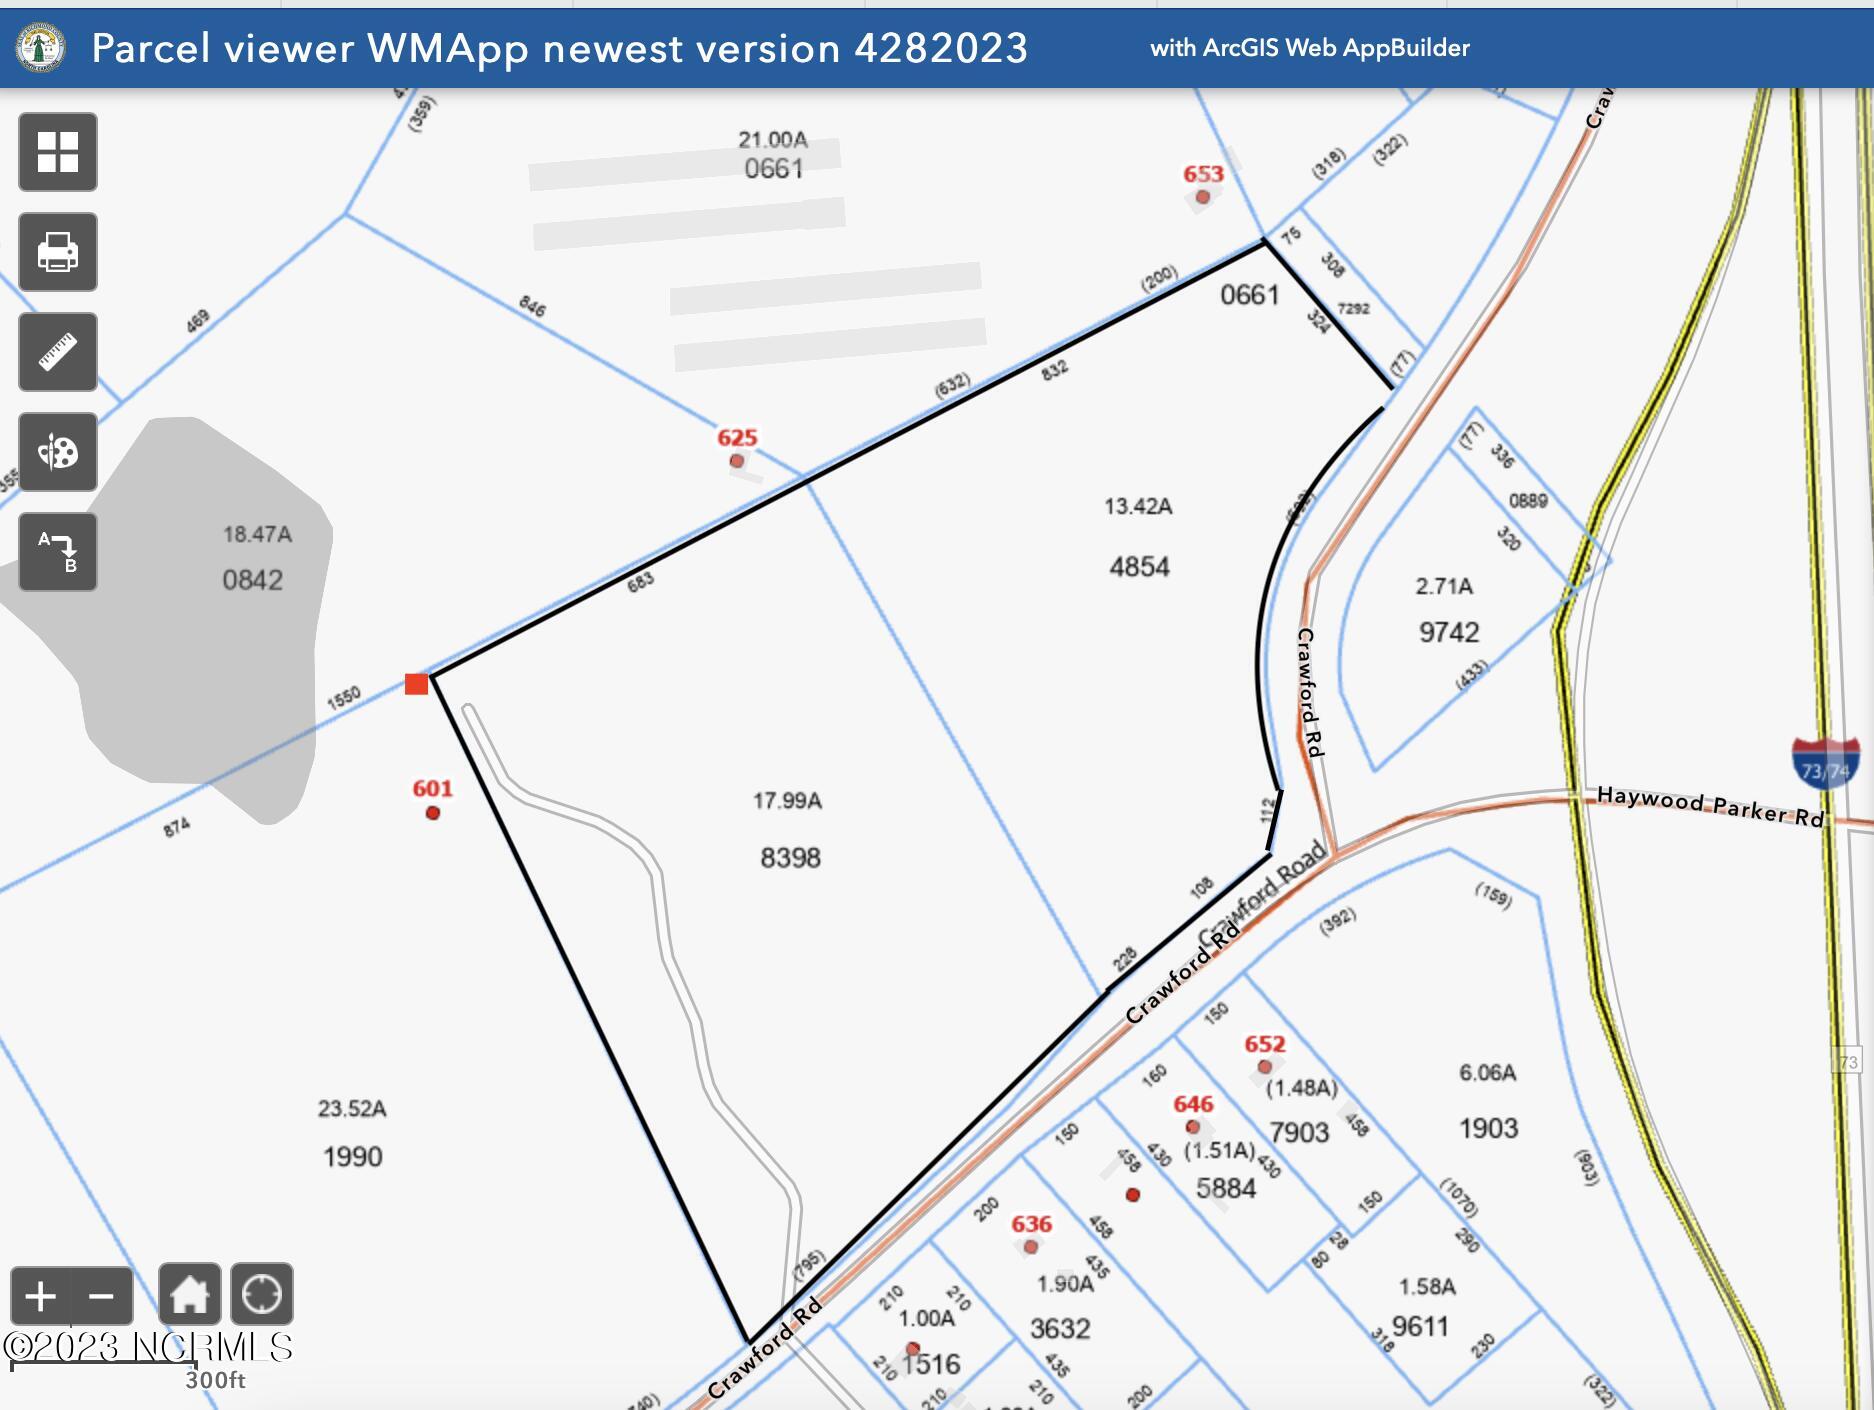The image size is (1874, 1410).
Task: Open the A to B directions widget
Action: [x=58, y=552]
